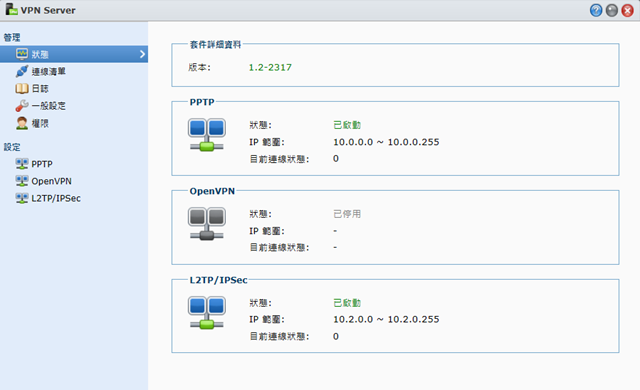
Task: Click the 套件詳細資料 group title
Action: (x=216, y=44)
